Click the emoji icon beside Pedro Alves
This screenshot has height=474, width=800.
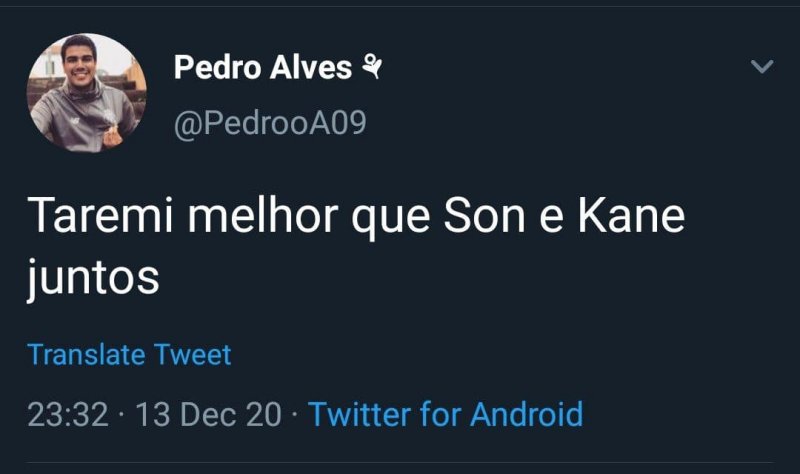[x=372, y=67]
